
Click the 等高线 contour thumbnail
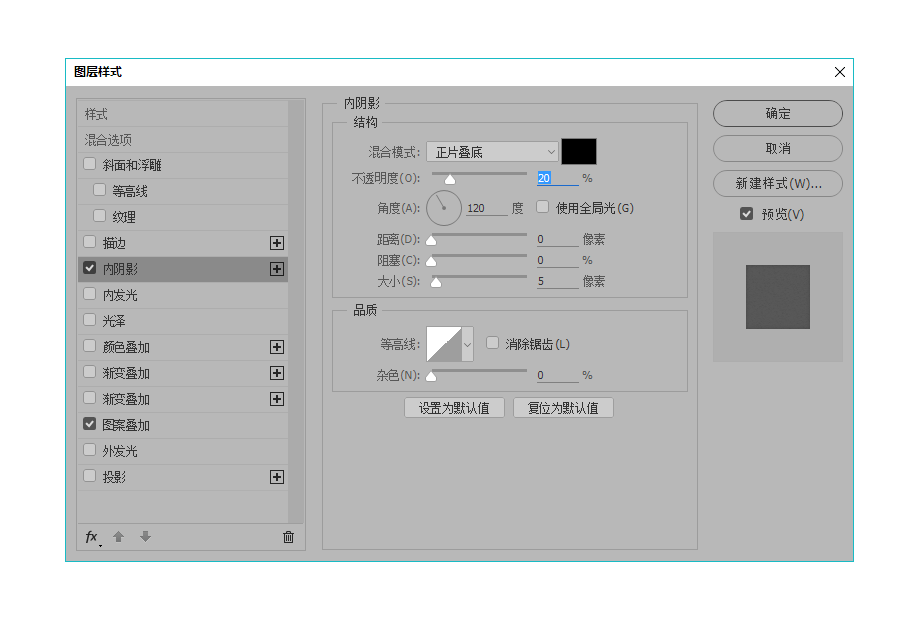click(x=444, y=344)
